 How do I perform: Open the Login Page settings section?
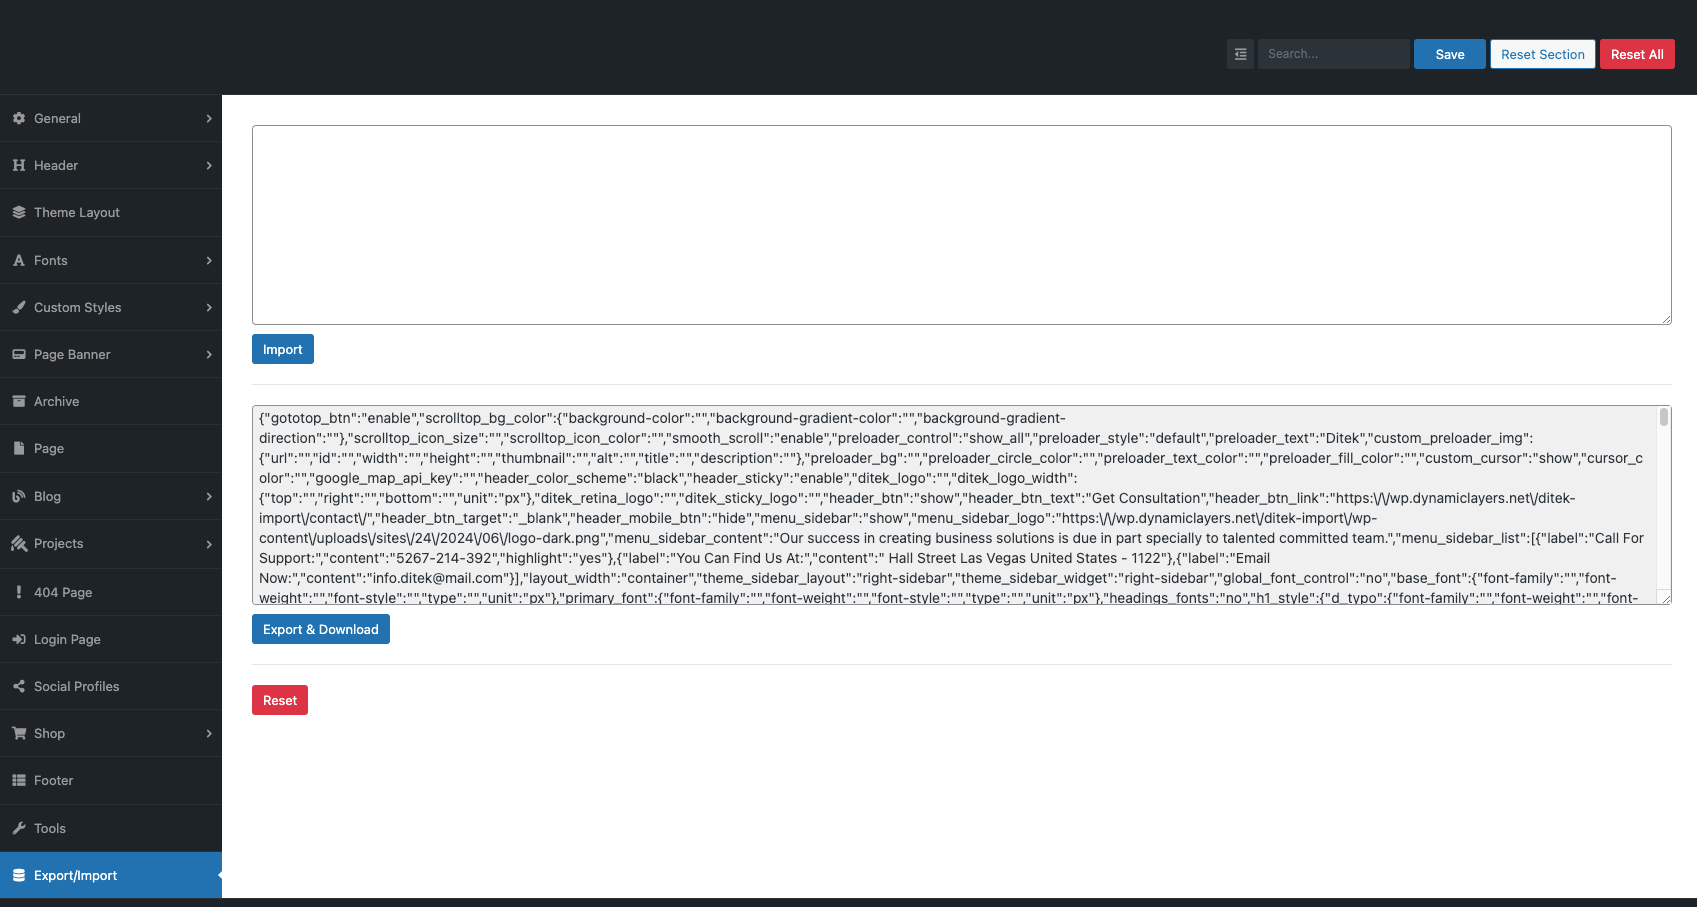point(111,639)
